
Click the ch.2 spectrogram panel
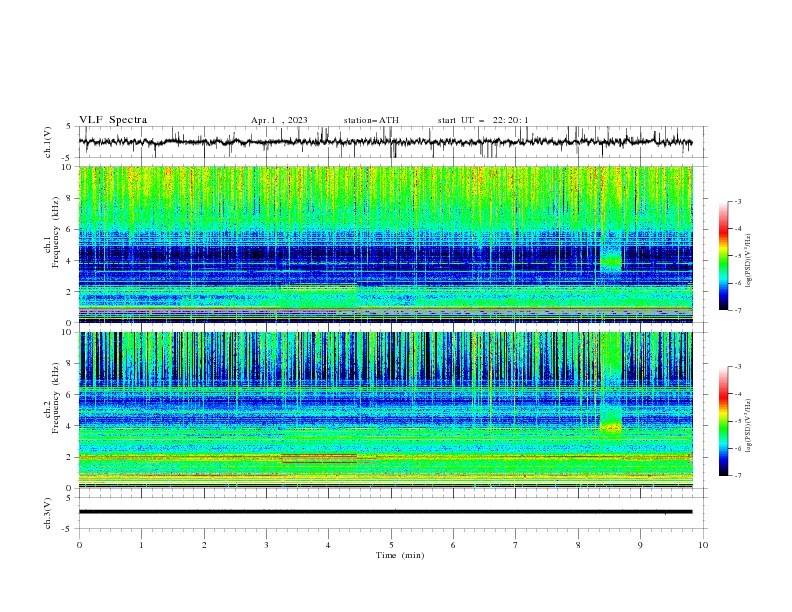[386, 410]
